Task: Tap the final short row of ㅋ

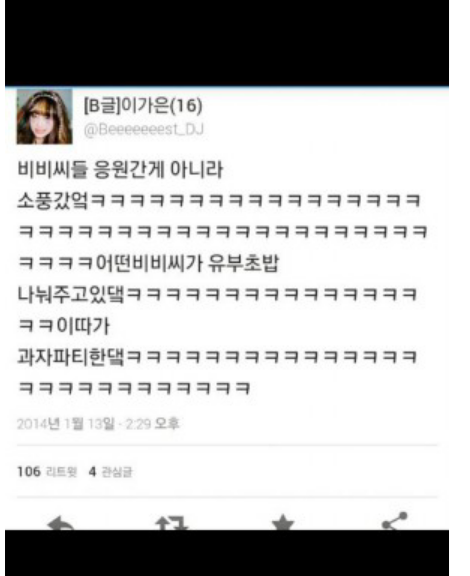Action: tap(134, 388)
